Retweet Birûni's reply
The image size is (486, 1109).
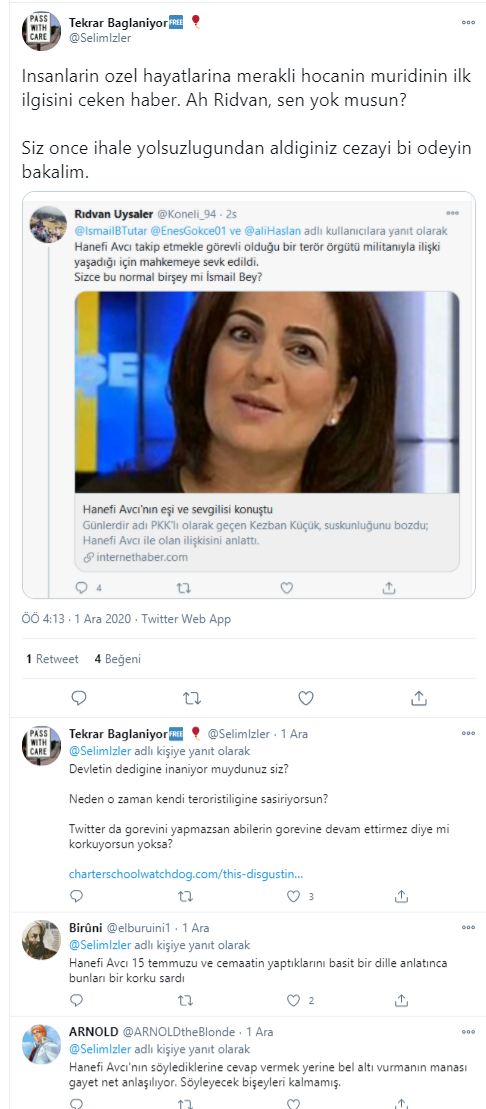coord(185,1000)
